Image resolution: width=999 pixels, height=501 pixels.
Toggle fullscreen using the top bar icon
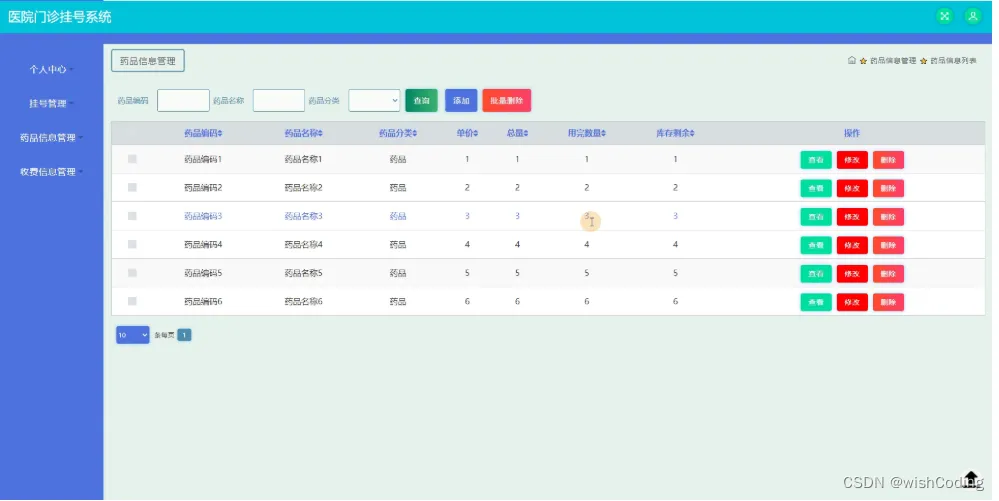(x=944, y=17)
